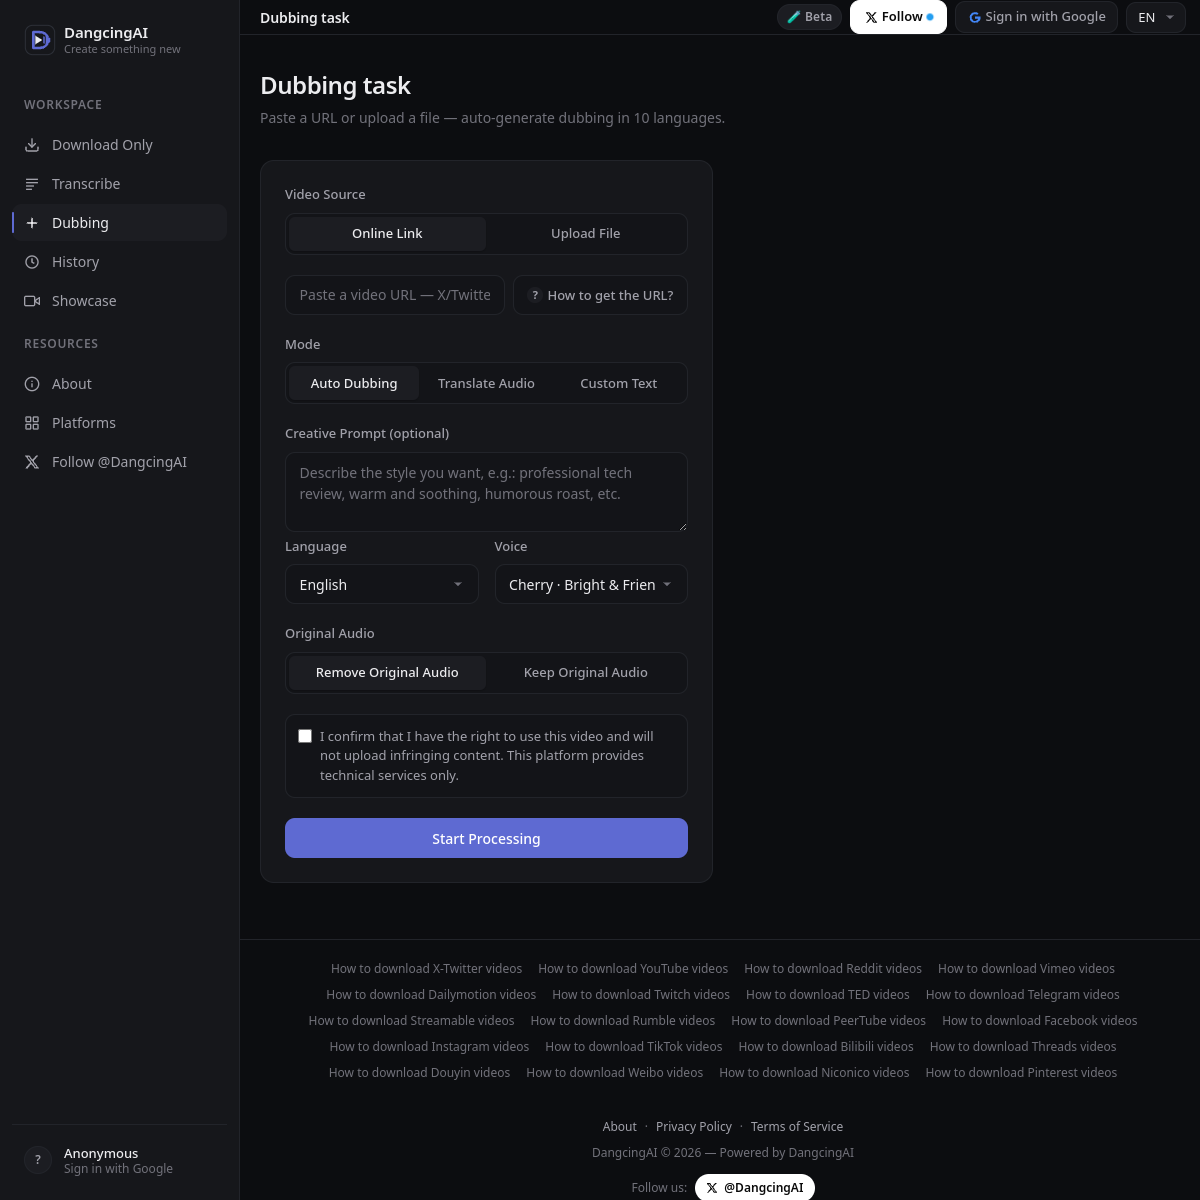This screenshot has height=1200, width=1200.
Task: Open How to download Telegram videos link
Action: [1023, 994]
